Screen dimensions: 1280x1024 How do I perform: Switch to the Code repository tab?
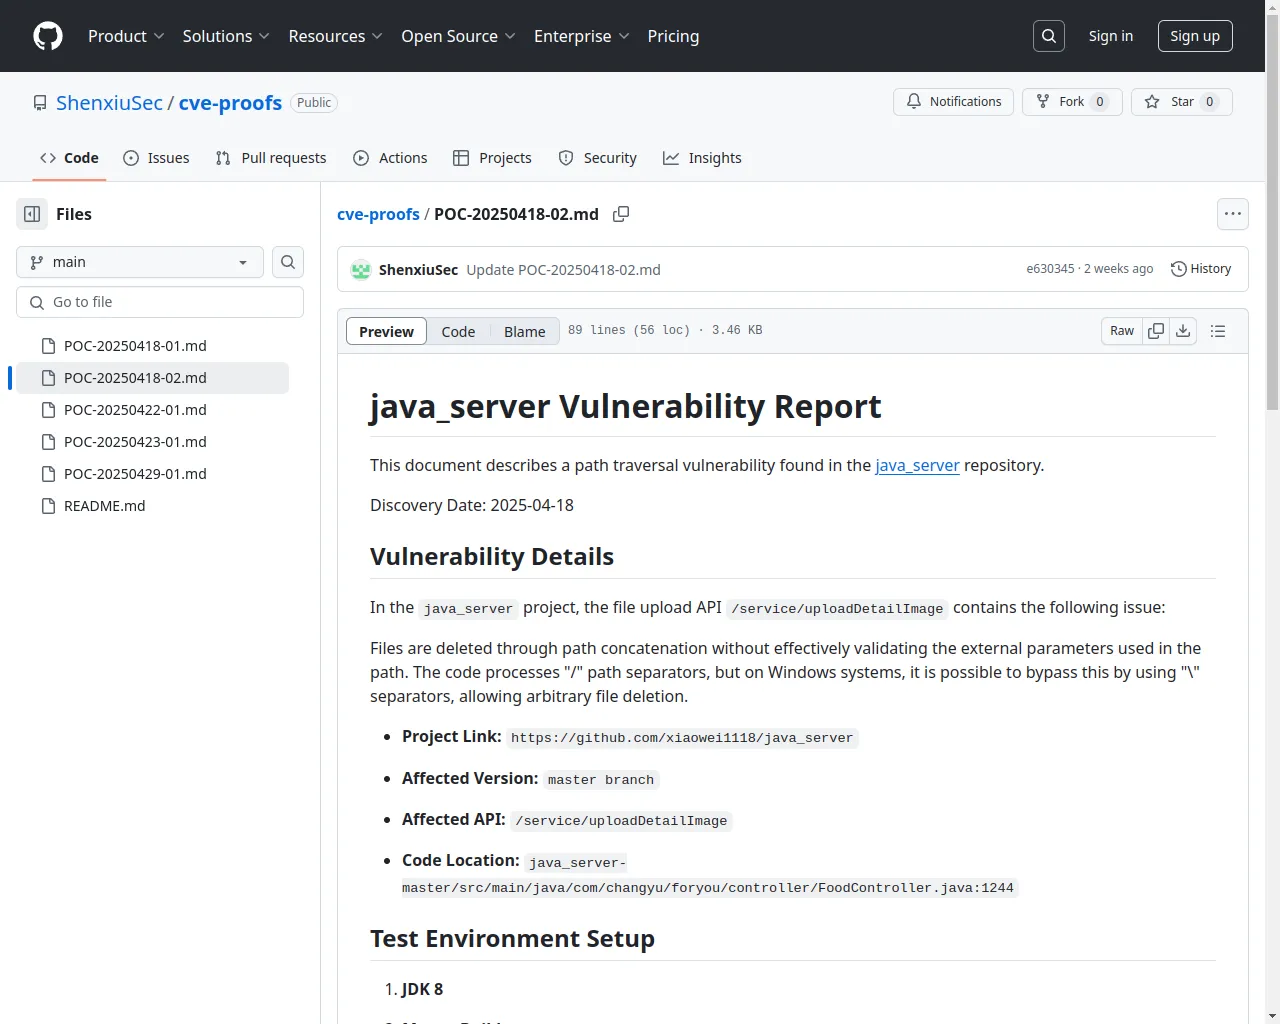pos(69,158)
